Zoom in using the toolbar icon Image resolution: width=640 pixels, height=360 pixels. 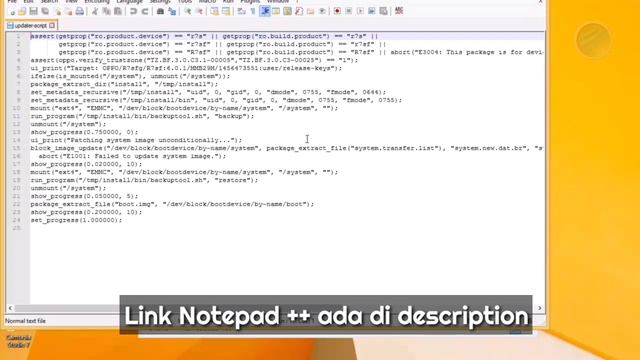[x=187, y=11]
